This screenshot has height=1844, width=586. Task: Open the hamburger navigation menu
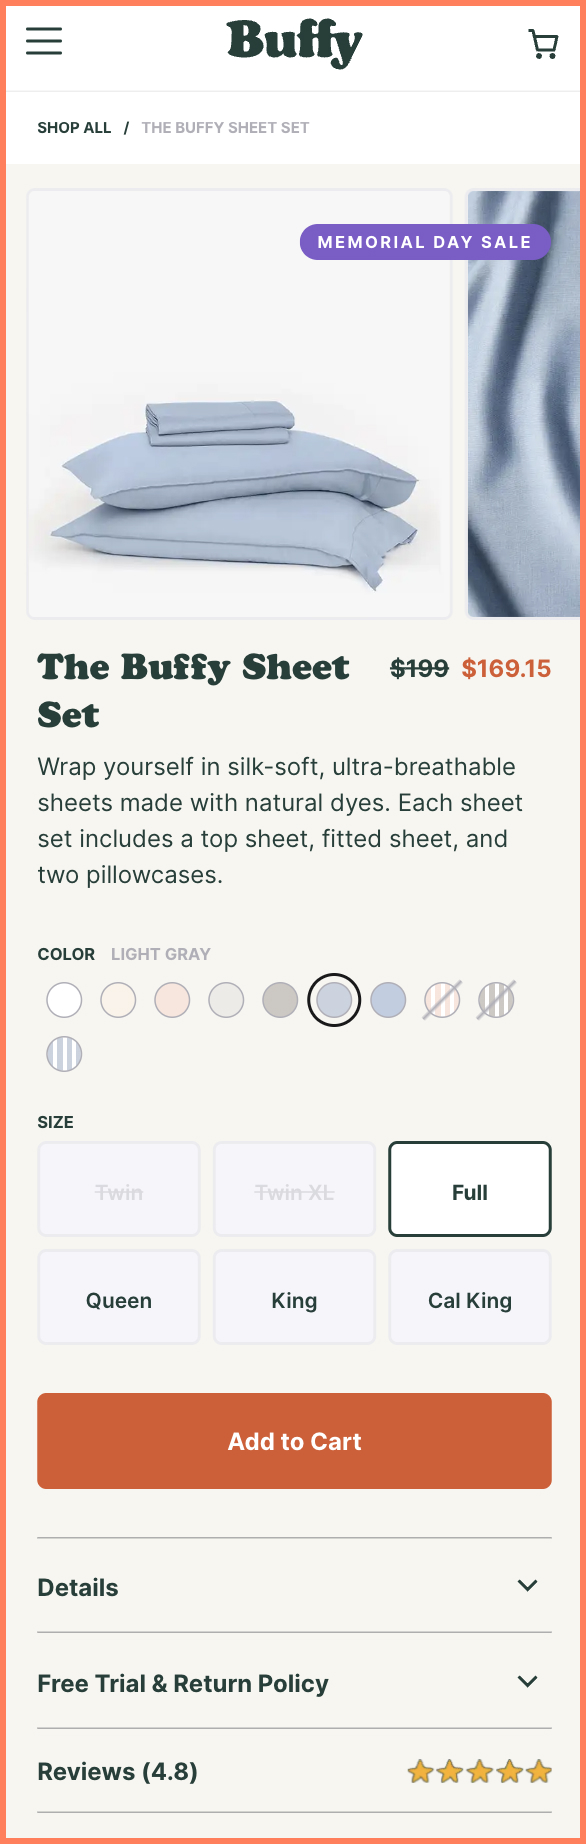[x=44, y=42]
